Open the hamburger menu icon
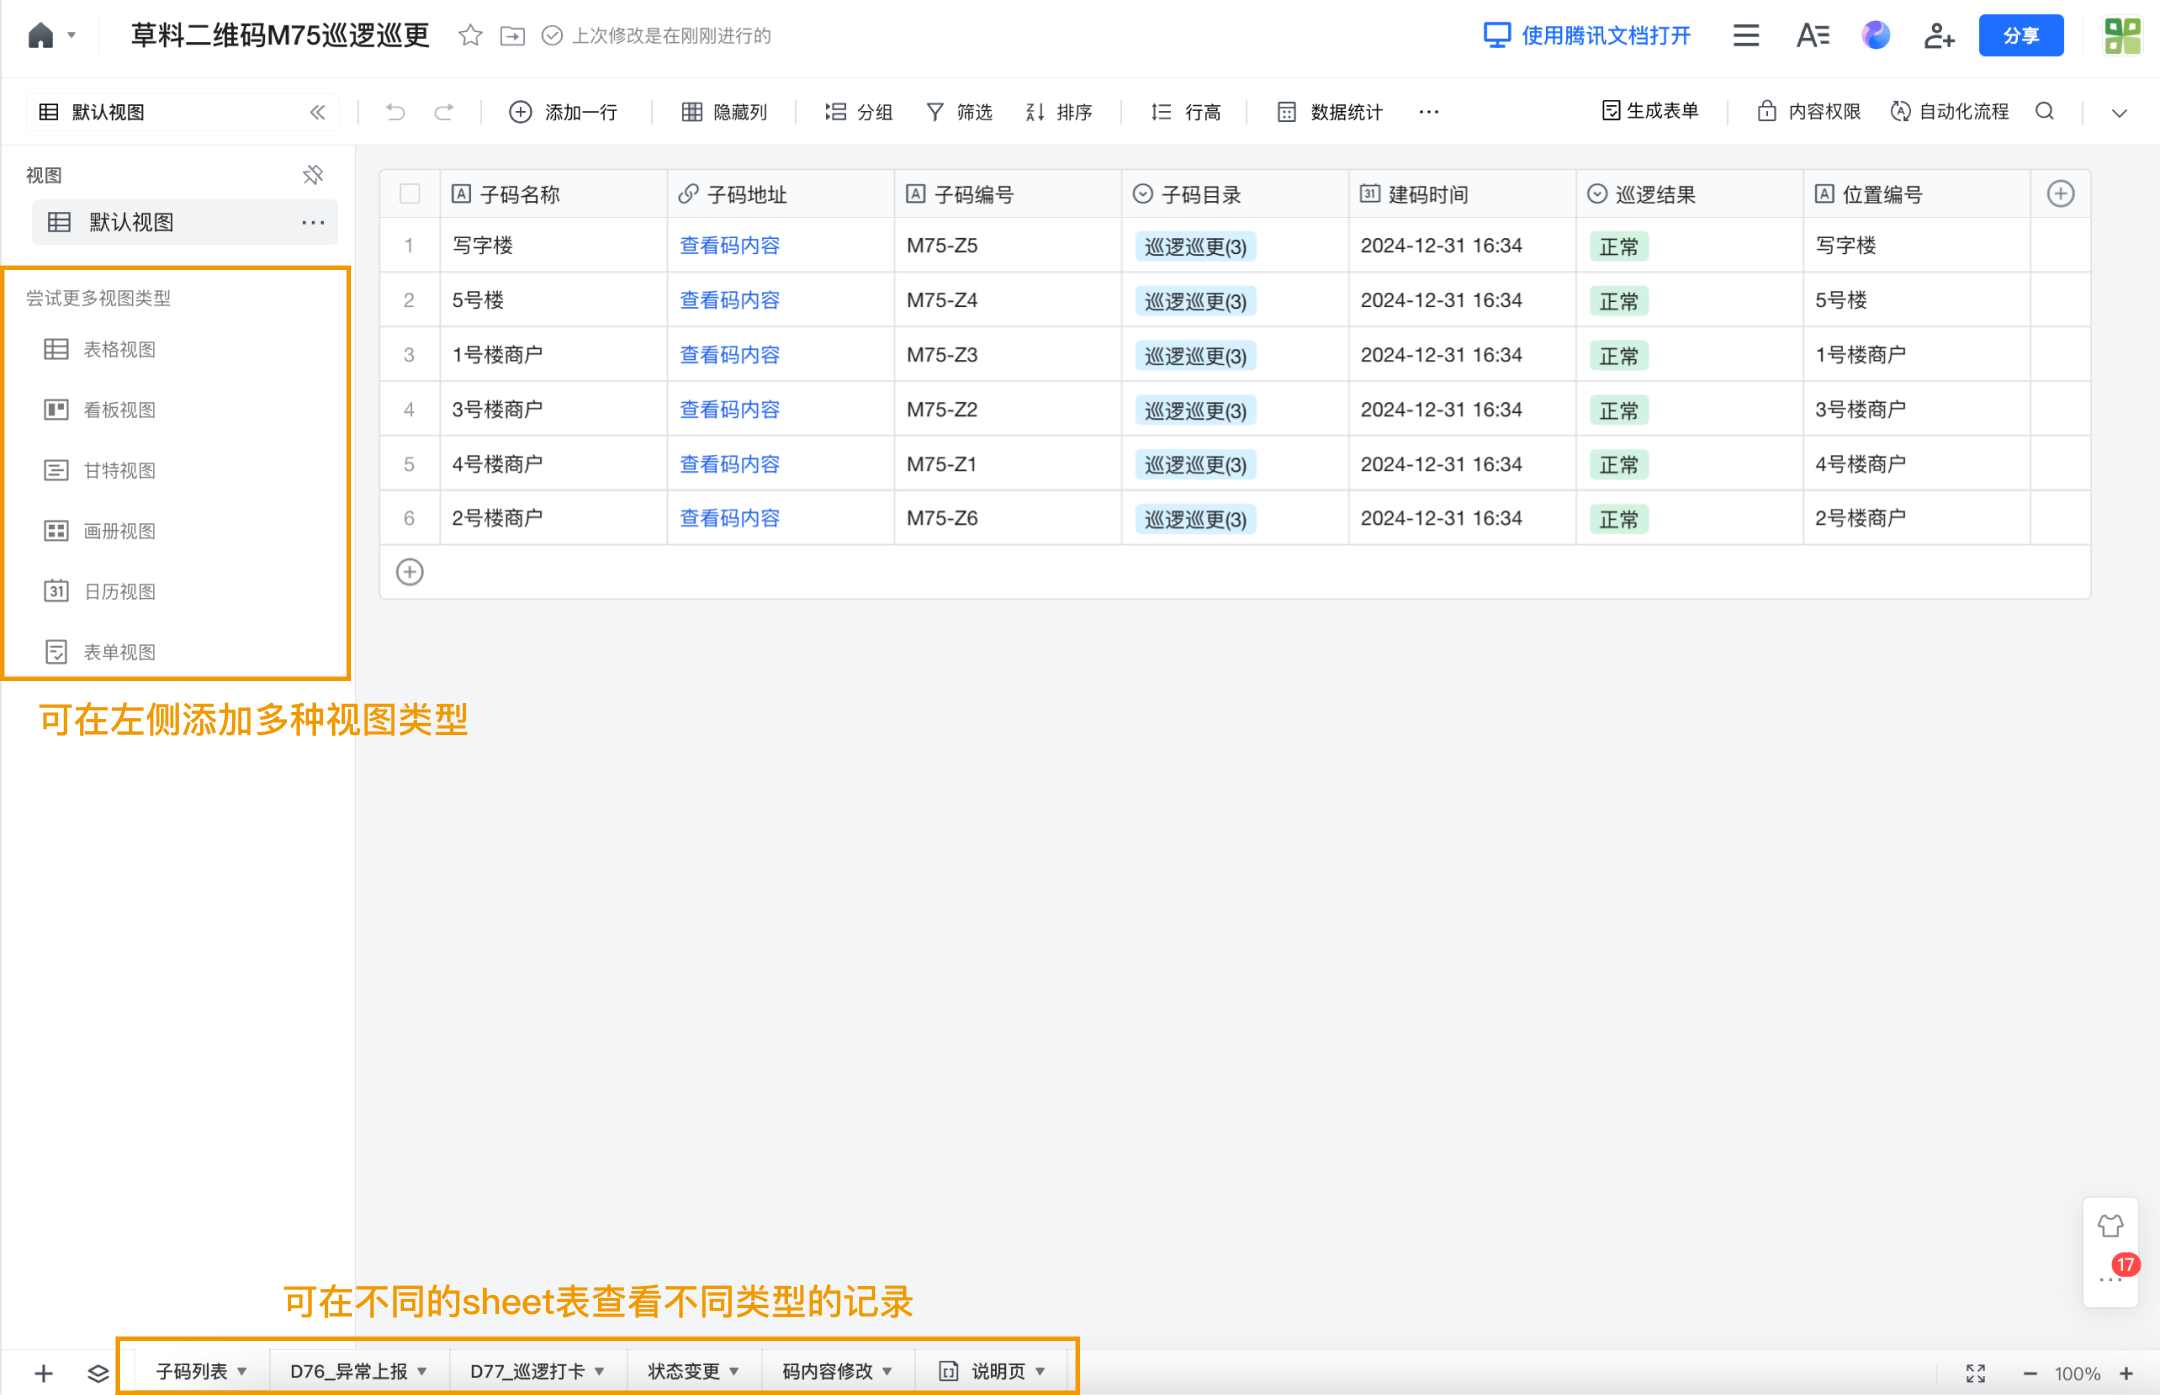Screen dimensions: 2160x1395 1746,36
